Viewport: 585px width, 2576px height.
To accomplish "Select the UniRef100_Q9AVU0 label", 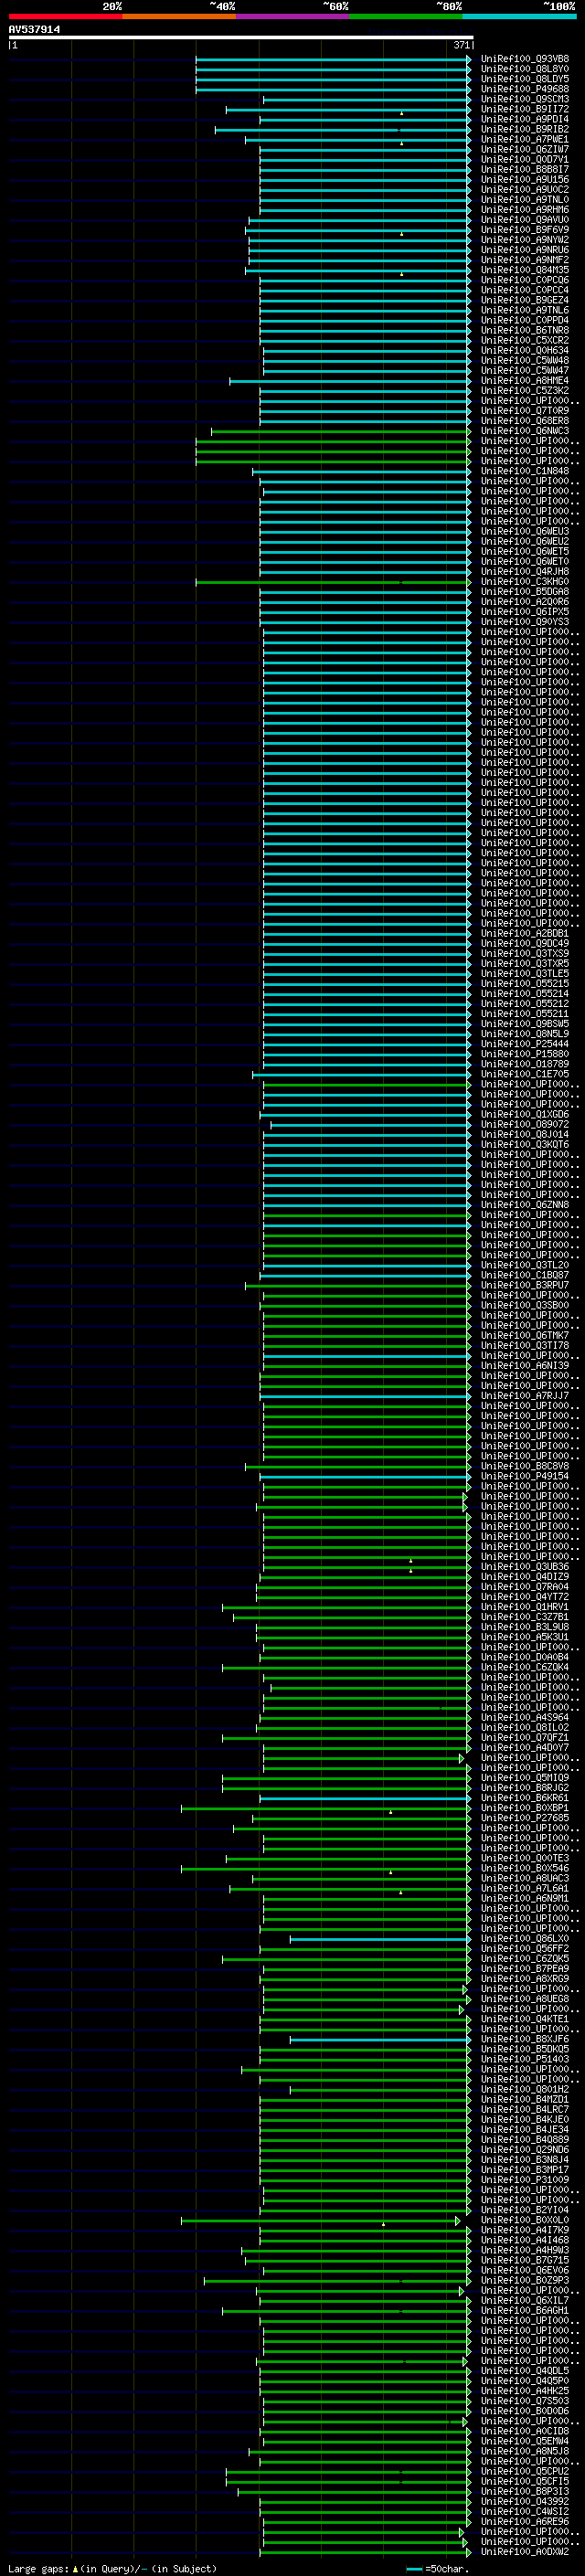I will 524,220.
